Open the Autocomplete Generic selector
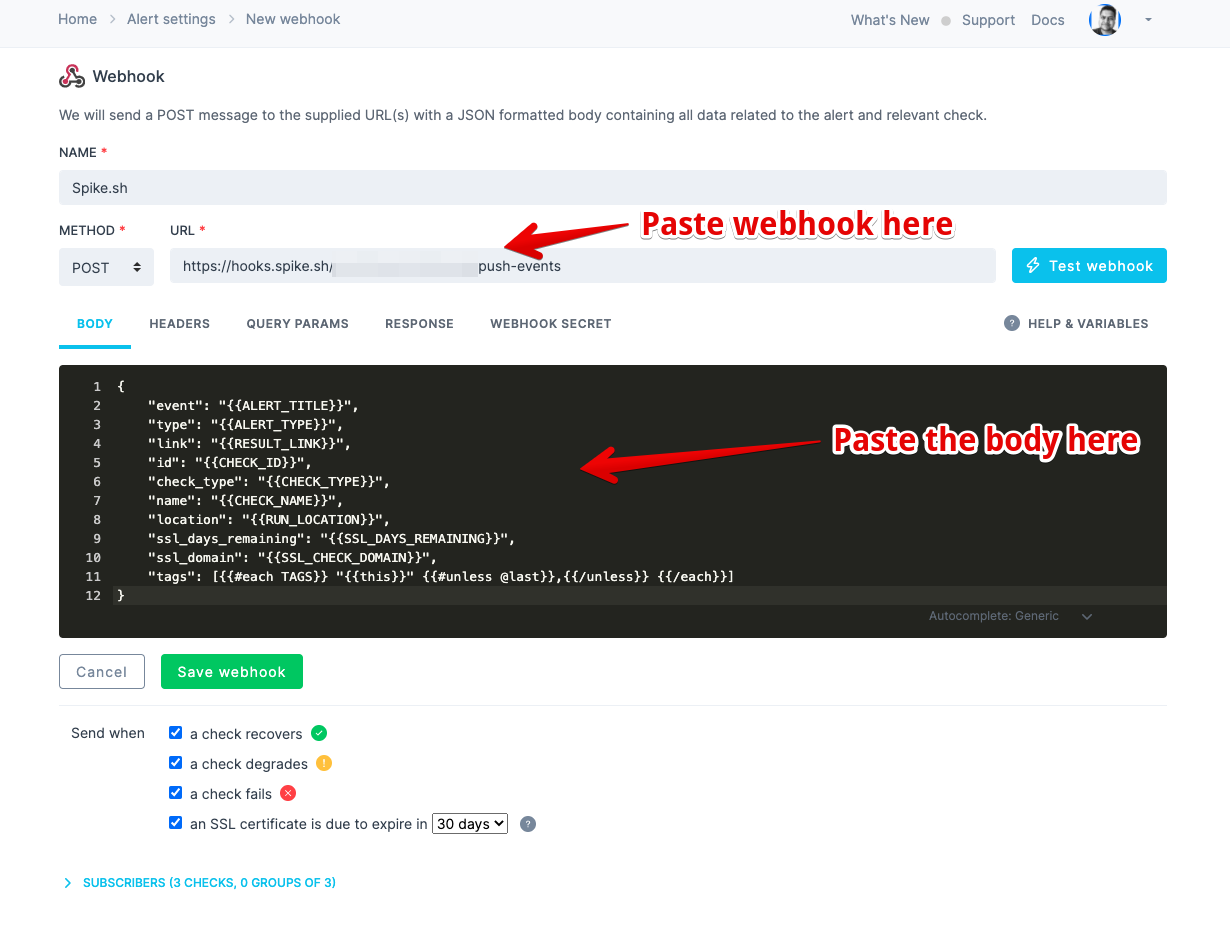 1010,616
